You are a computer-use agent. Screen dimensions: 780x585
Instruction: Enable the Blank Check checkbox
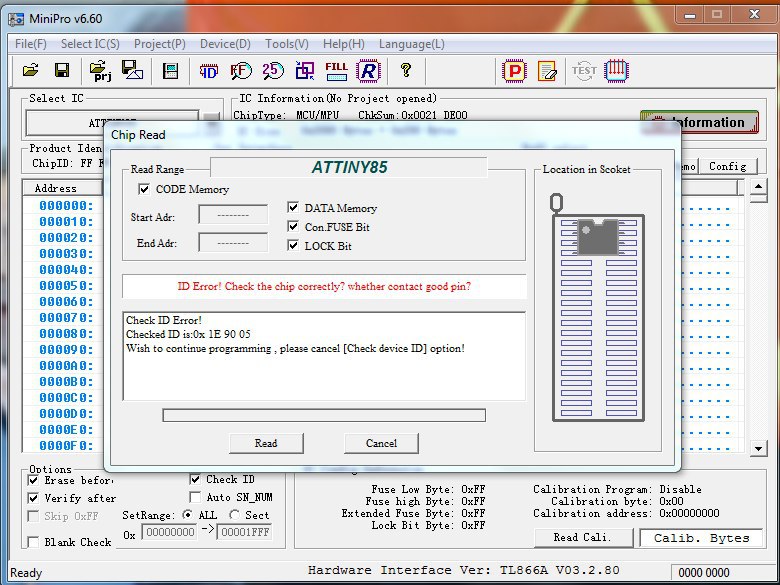33,542
